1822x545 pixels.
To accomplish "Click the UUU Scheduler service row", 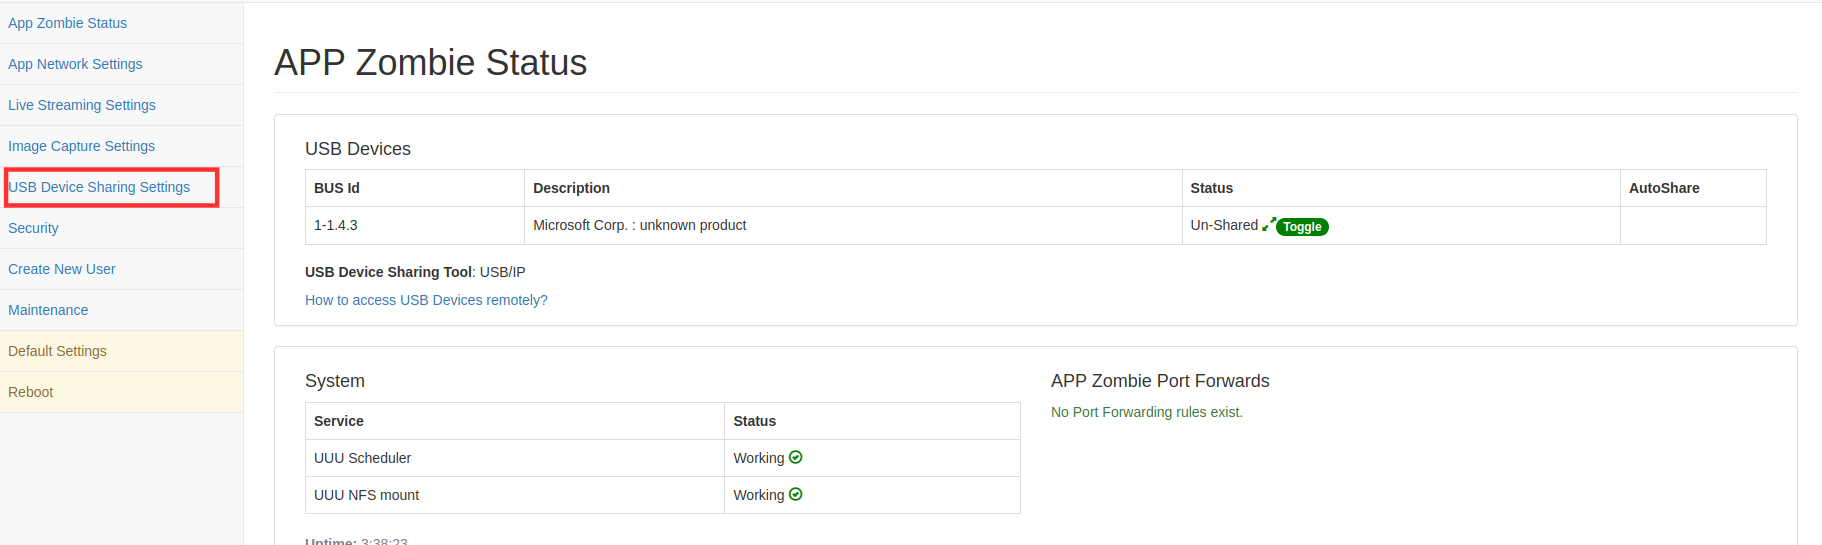I will (662, 458).
